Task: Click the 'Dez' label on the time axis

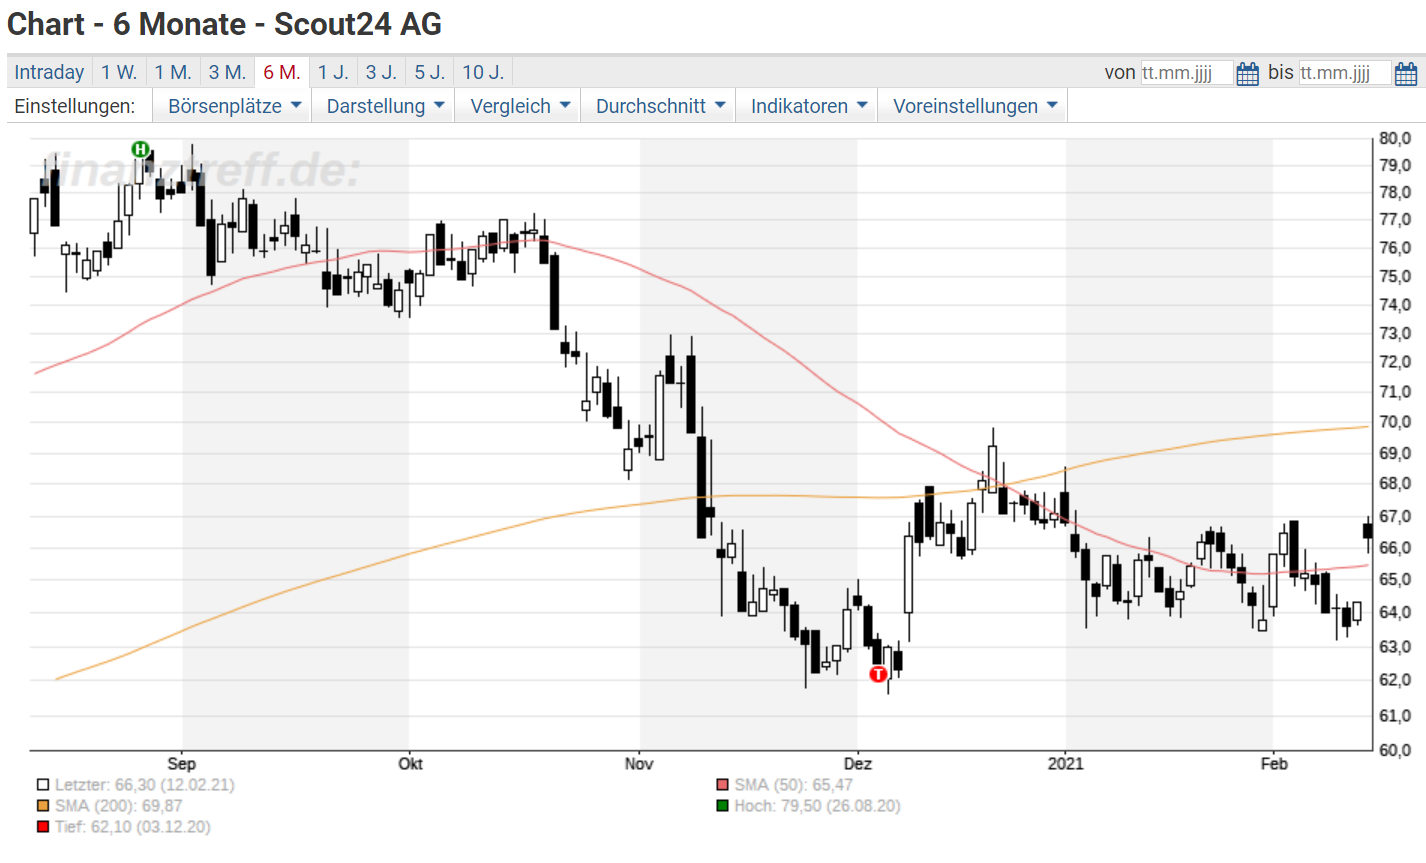Action: tap(857, 764)
